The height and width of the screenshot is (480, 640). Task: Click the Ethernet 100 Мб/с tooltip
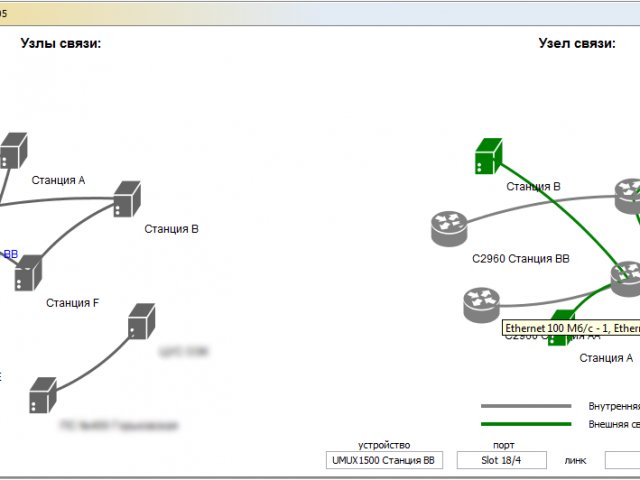[569, 328]
